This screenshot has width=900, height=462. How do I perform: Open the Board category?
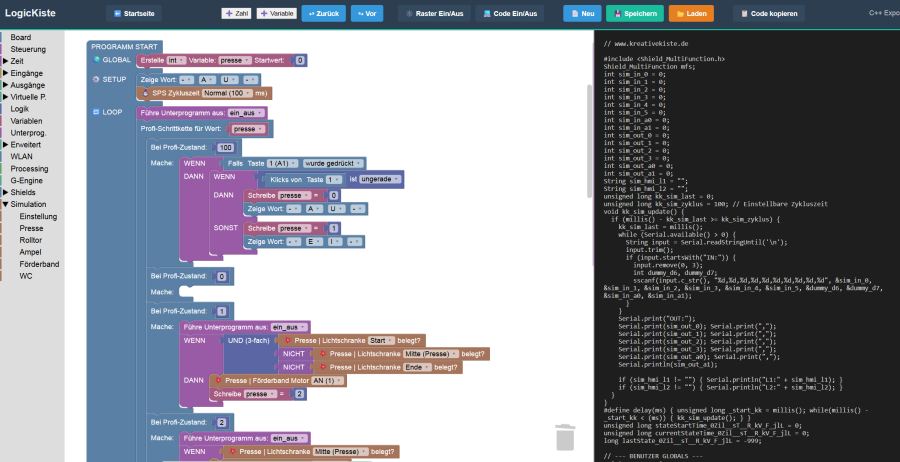coord(21,37)
